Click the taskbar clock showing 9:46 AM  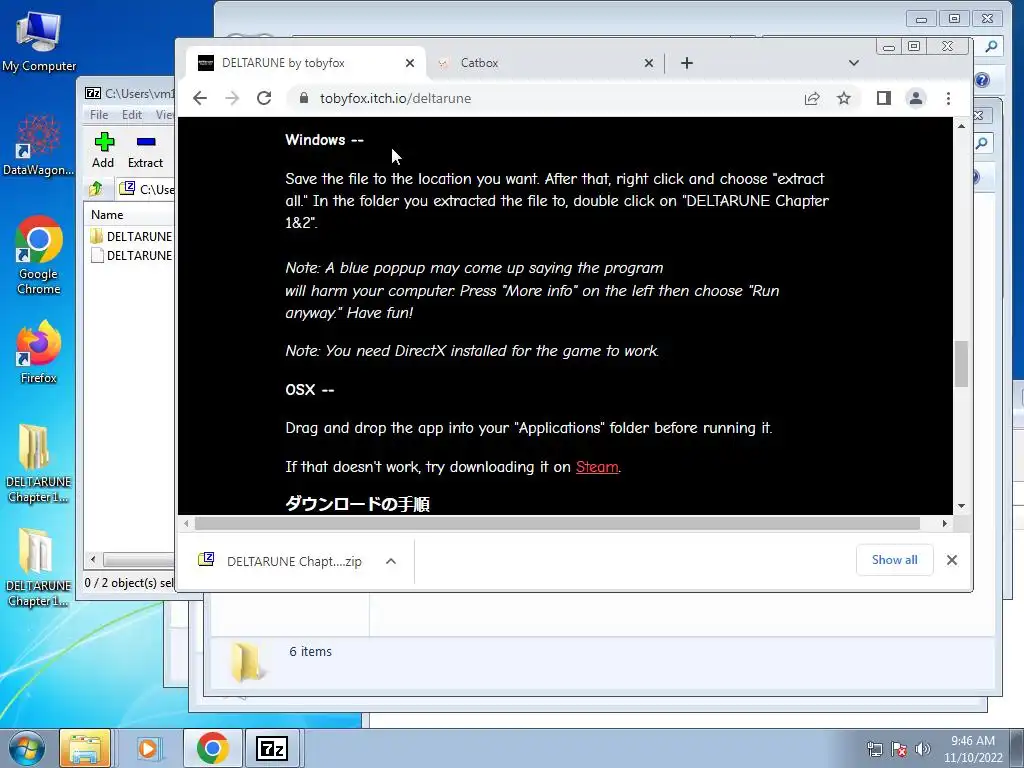973,749
